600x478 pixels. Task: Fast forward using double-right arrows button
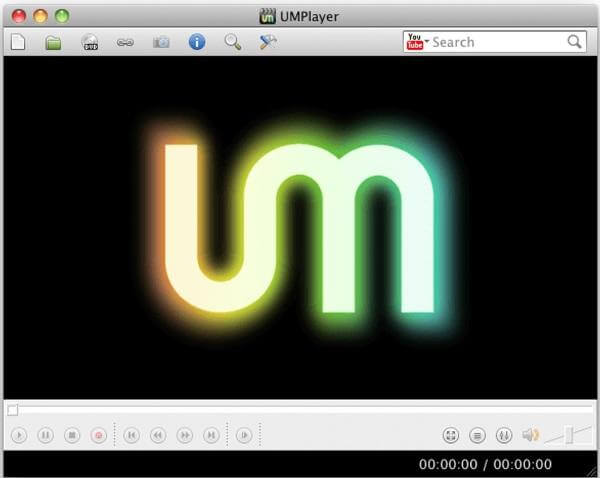pos(185,435)
